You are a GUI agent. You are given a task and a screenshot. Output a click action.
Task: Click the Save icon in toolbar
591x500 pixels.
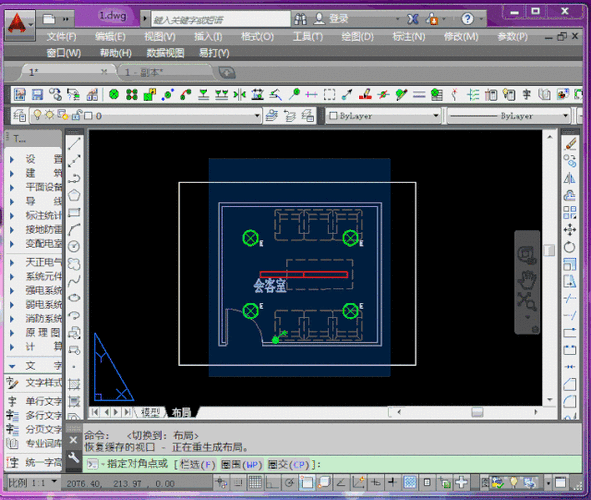coord(37,94)
